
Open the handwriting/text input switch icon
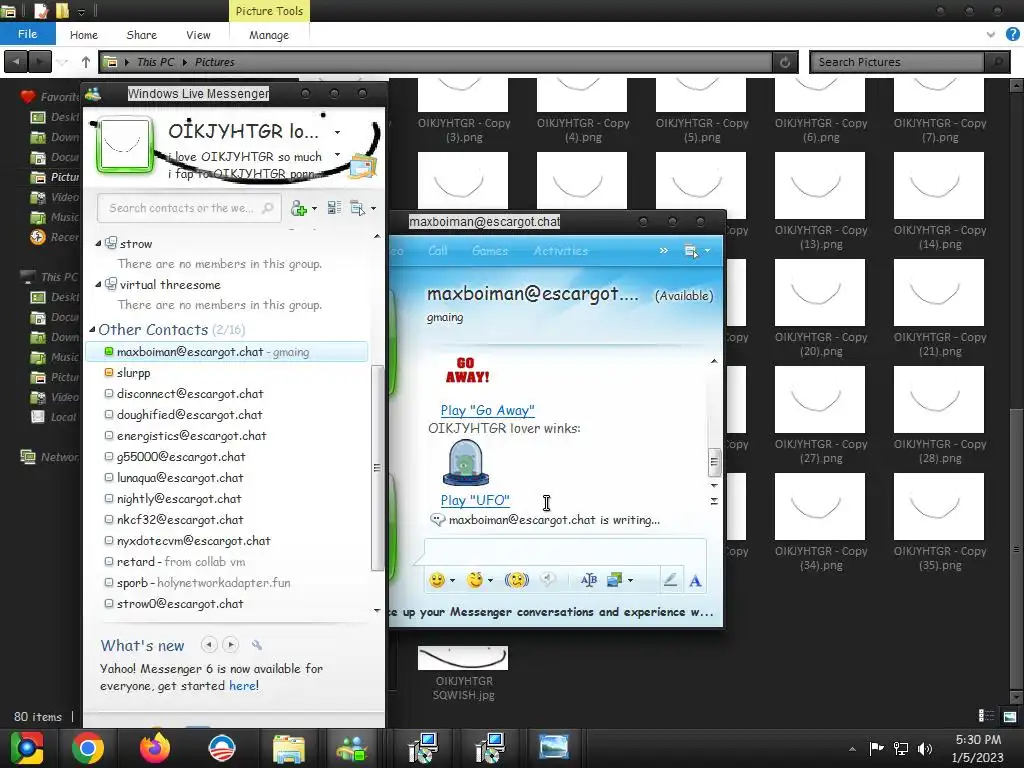[x=588, y=580]
